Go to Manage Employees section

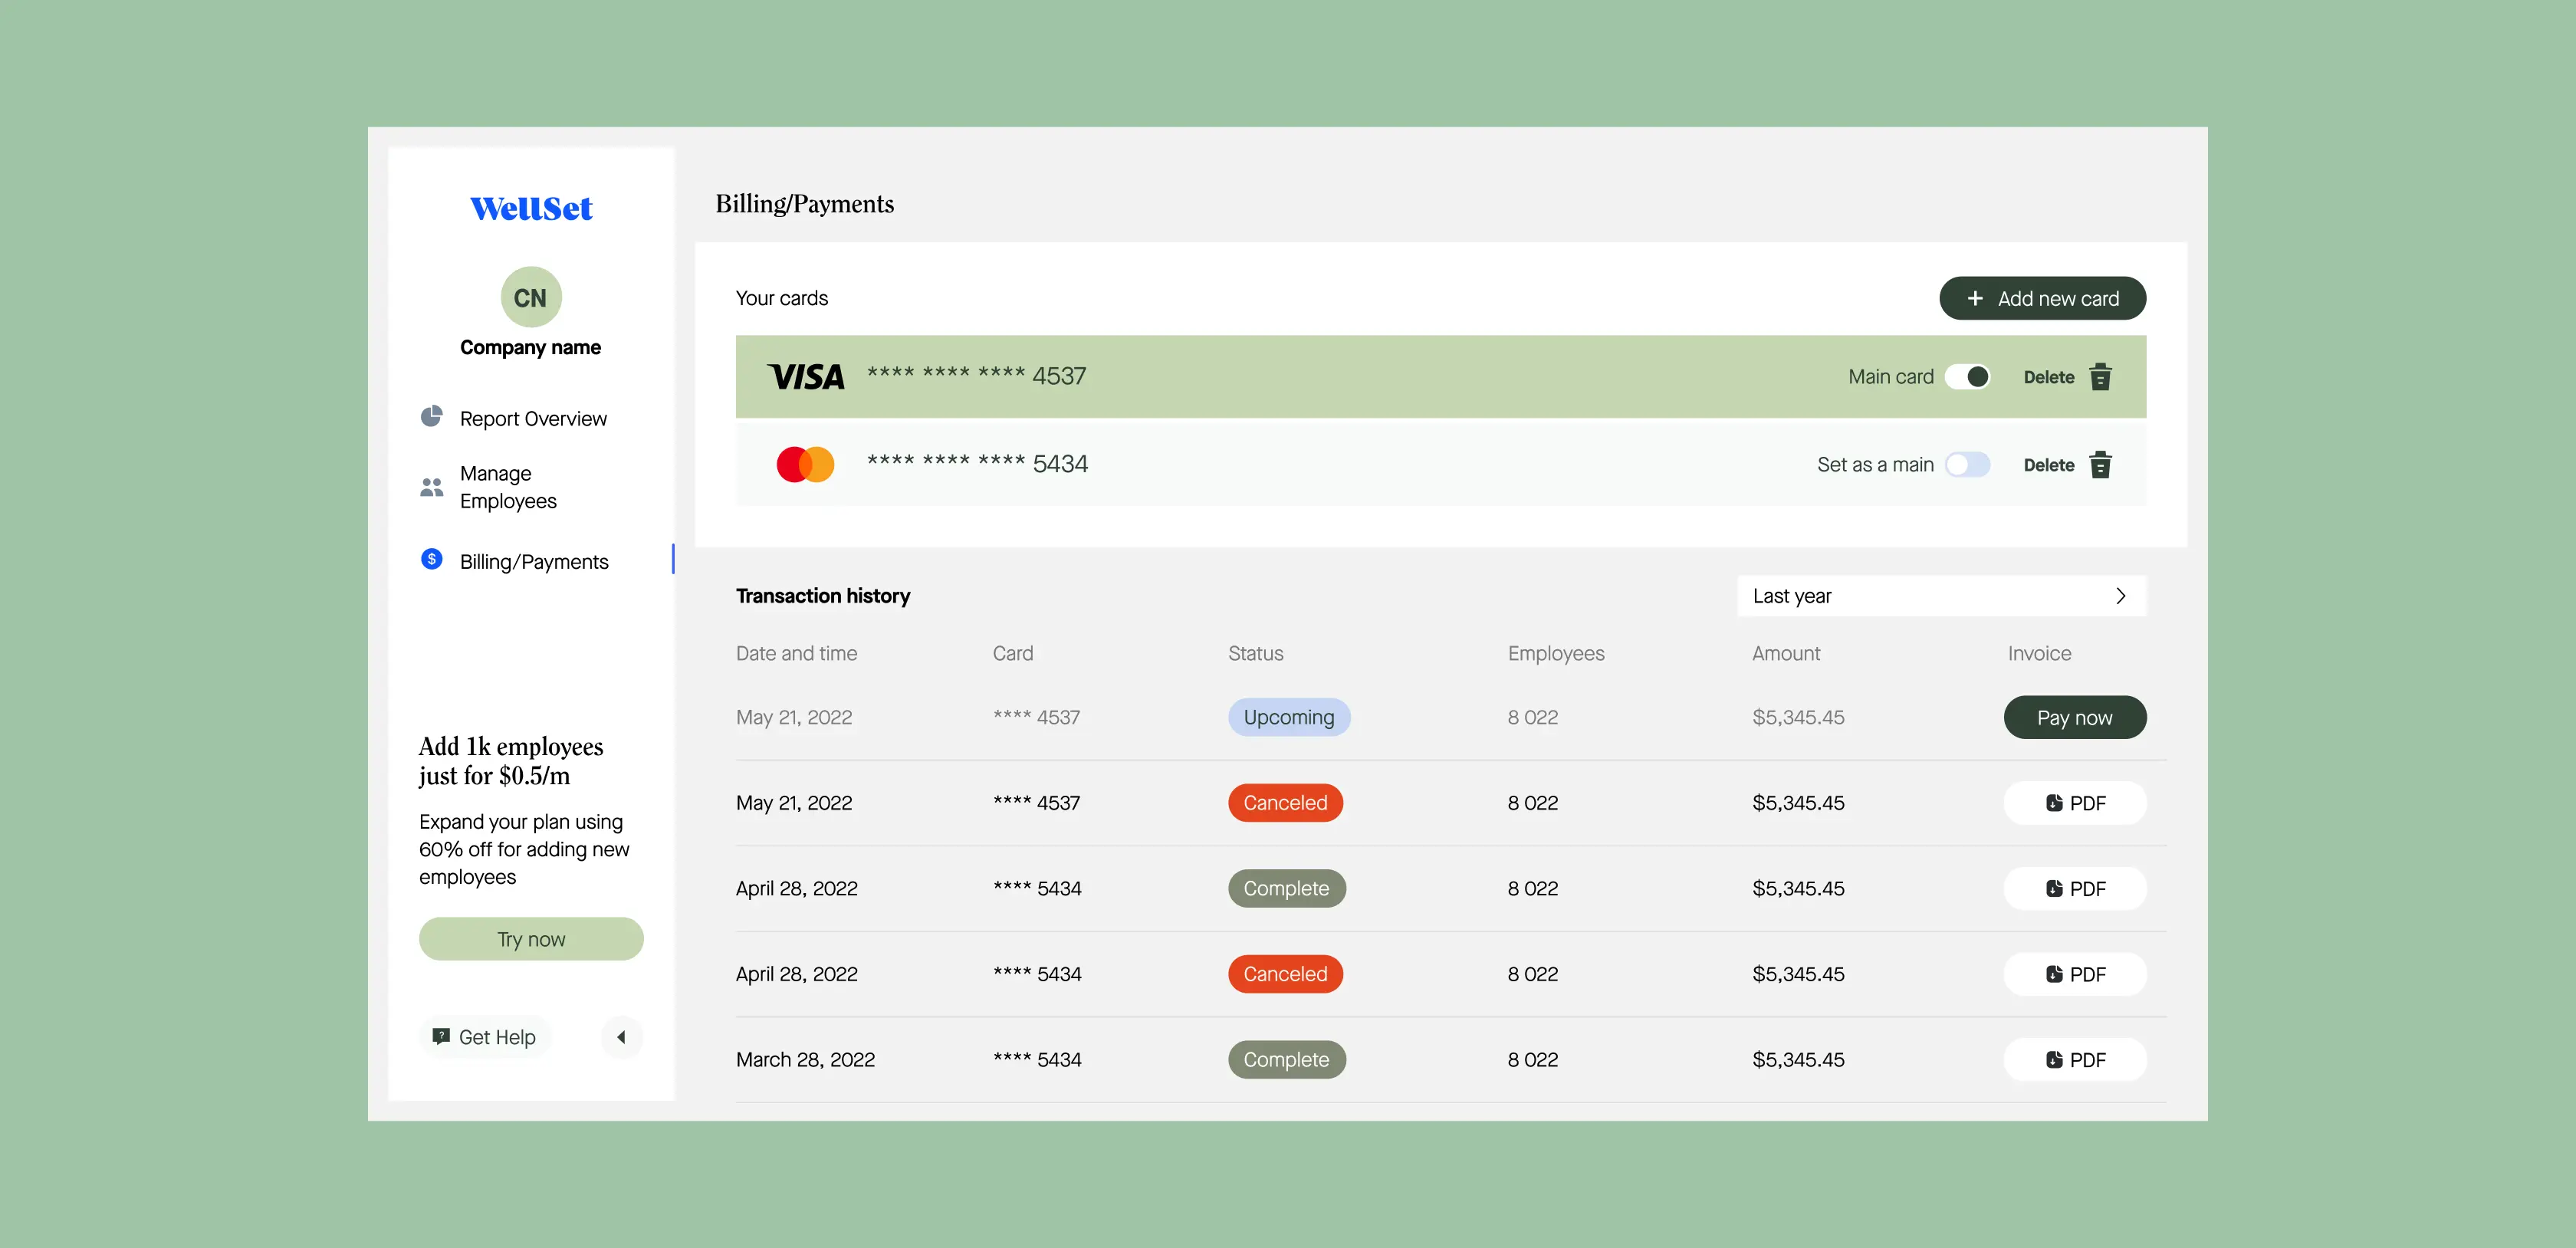(508, 487)
